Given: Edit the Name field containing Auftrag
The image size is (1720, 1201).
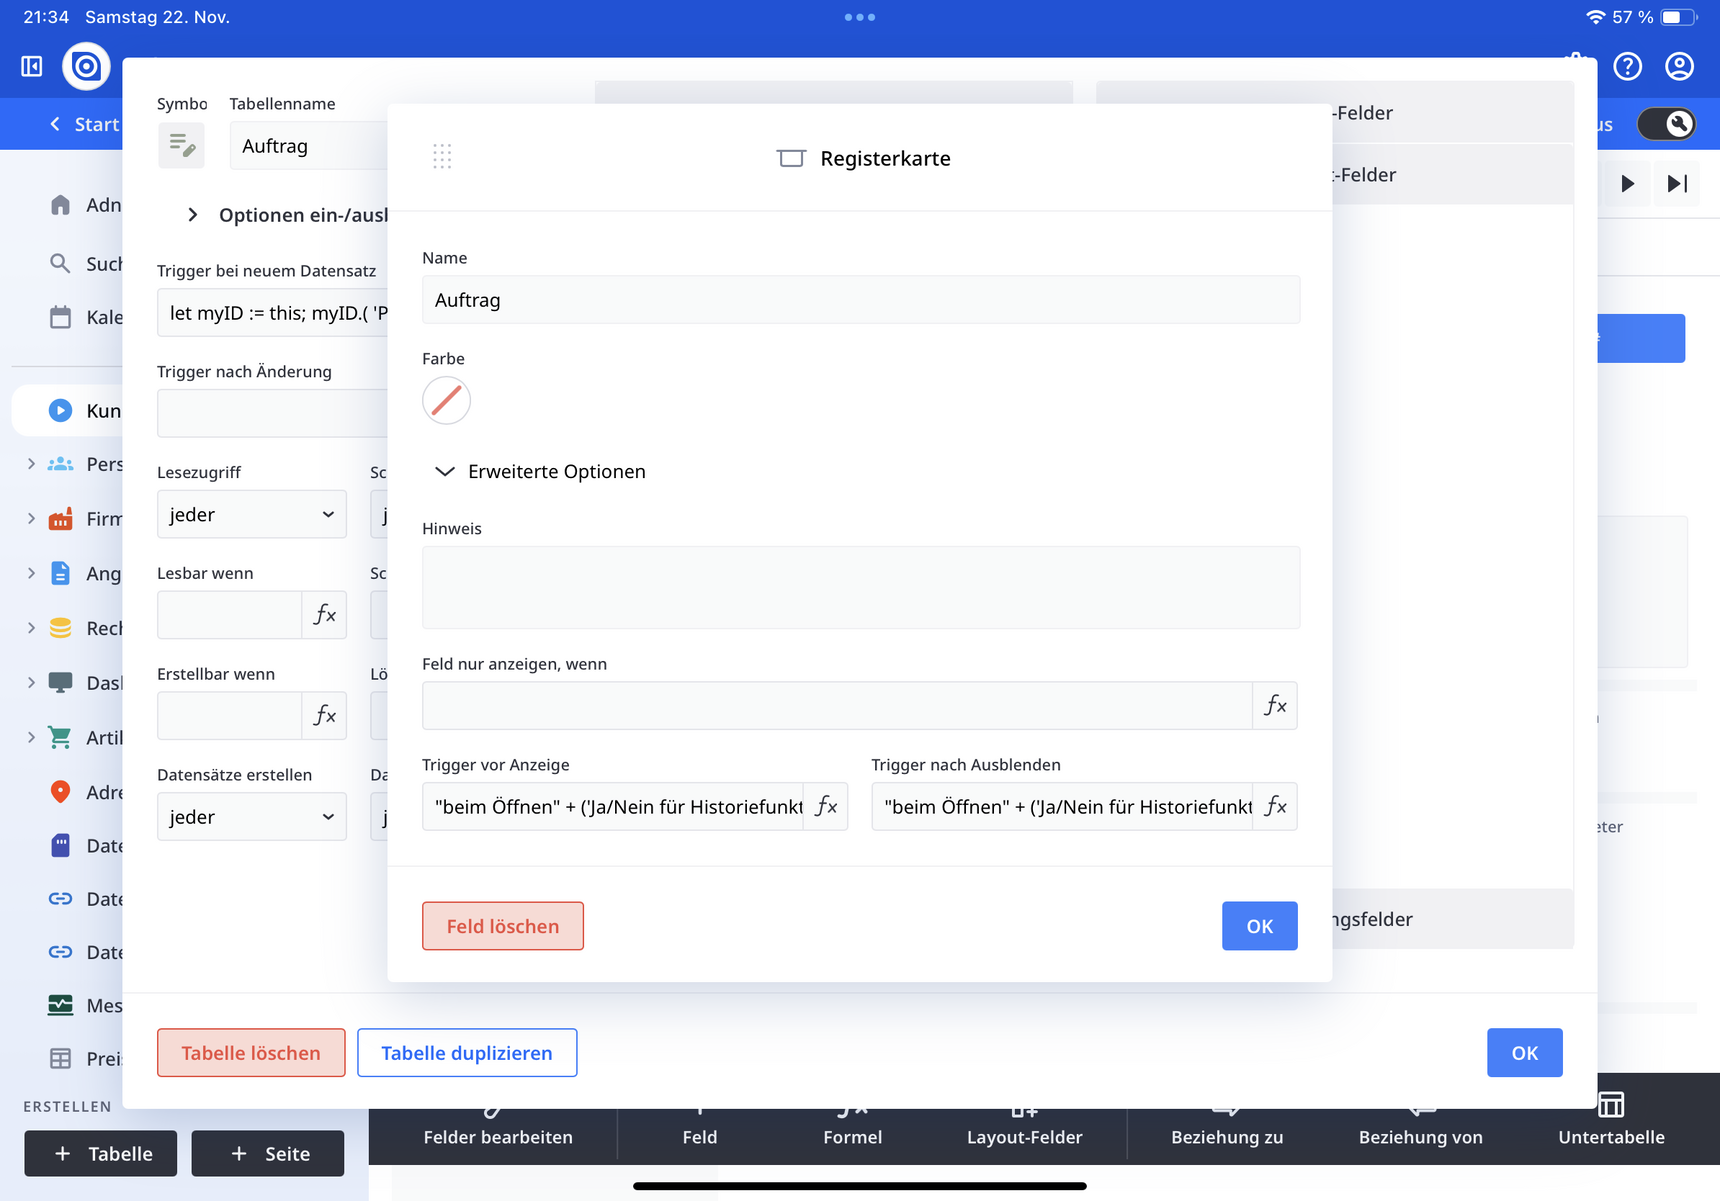Looking at the screenshot, I should (x=861, y=300).
